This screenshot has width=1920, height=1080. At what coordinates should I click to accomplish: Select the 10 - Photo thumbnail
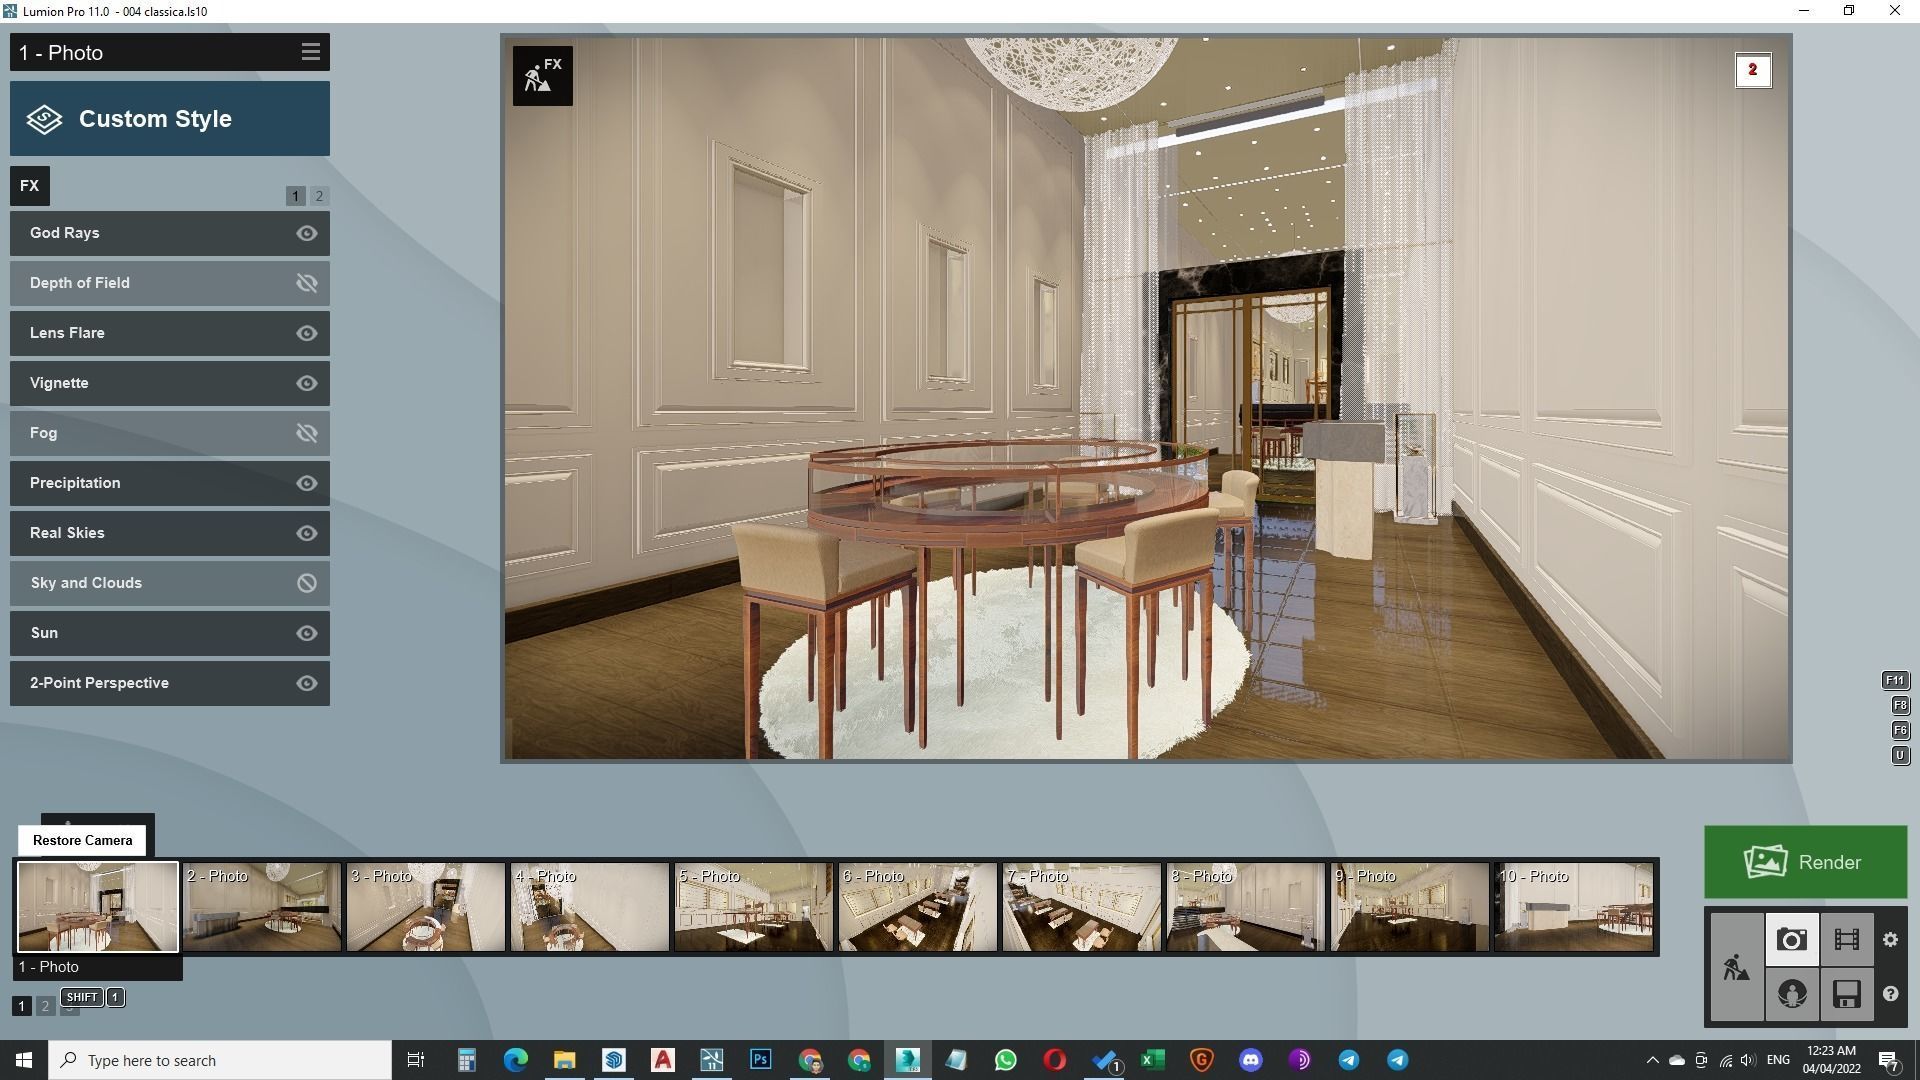1574,907
